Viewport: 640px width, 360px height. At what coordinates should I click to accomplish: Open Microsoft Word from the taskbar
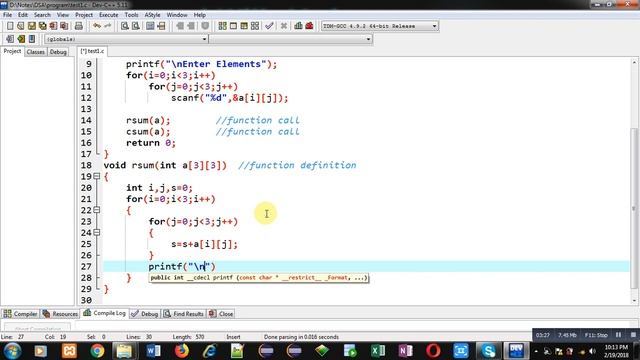153,351
